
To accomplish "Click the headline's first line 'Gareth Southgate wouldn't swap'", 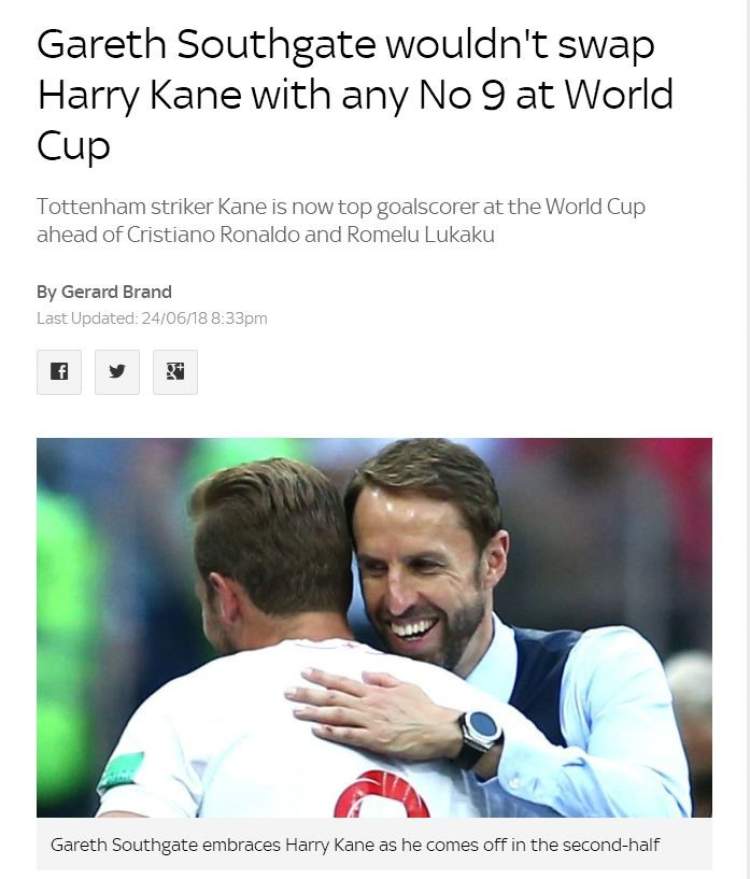I will tap(346, 44).
